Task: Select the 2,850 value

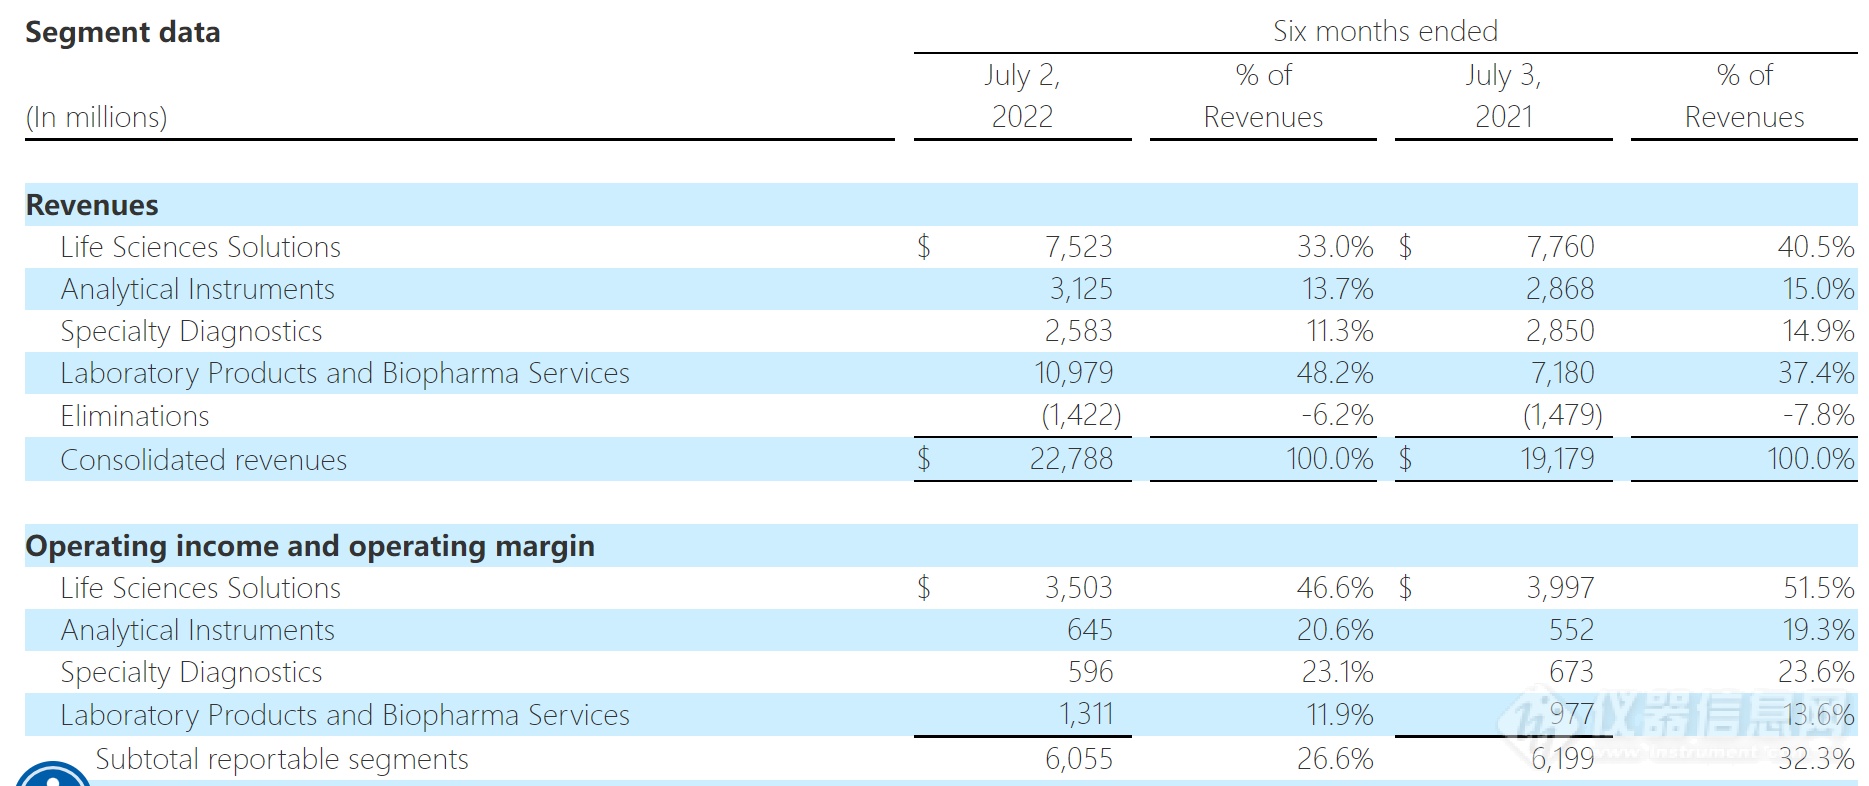Action: pos(1560,331)
